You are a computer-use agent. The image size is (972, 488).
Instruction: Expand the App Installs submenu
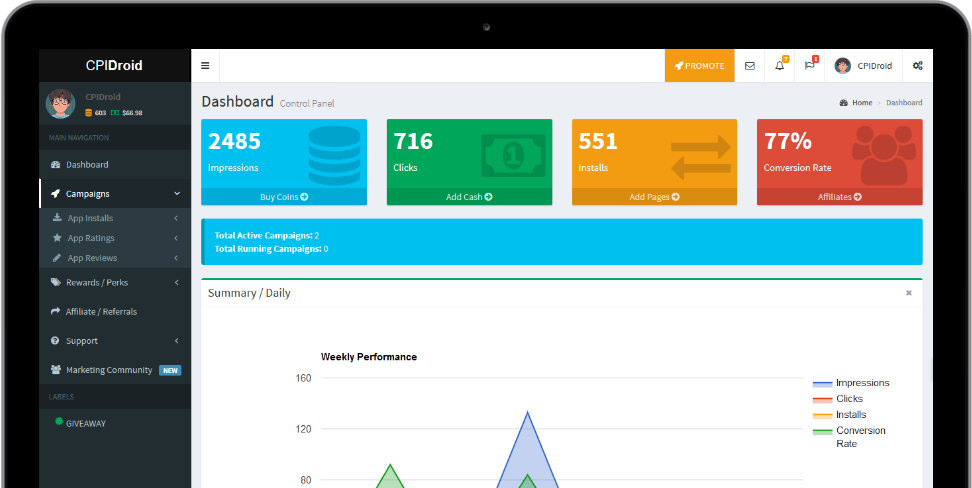[x=115, y=218]
